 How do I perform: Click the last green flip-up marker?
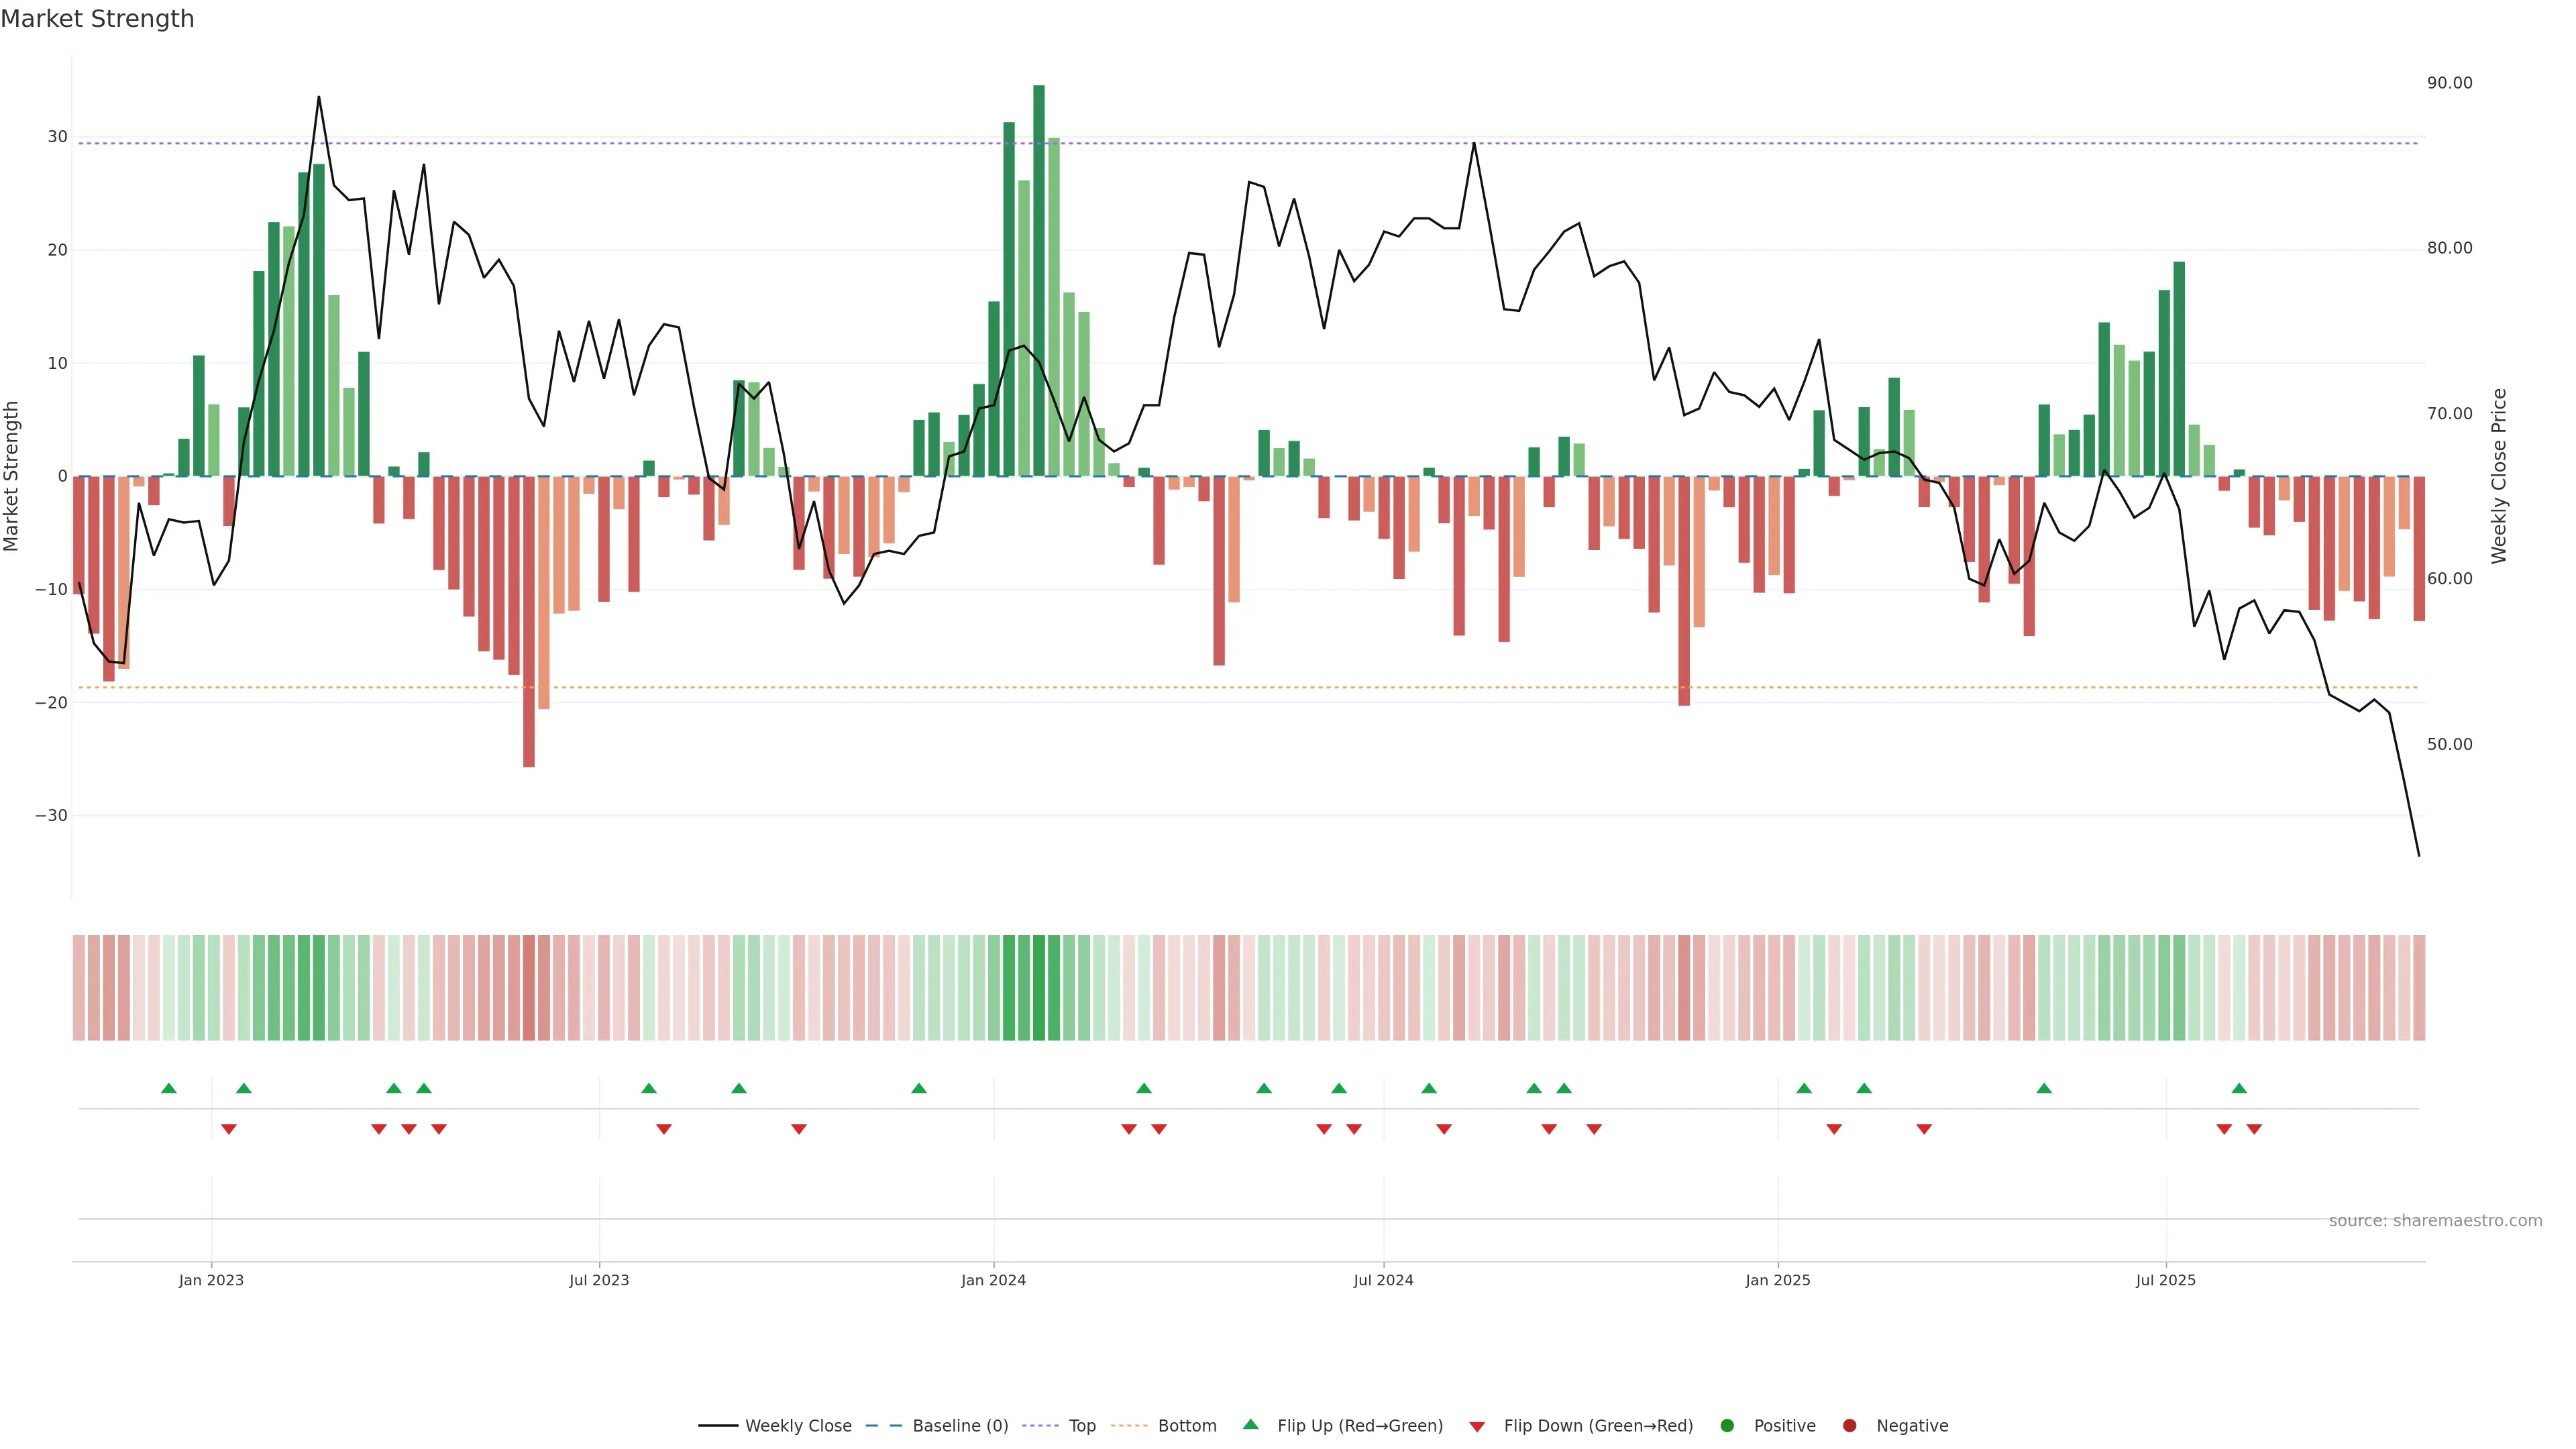2239,1088
